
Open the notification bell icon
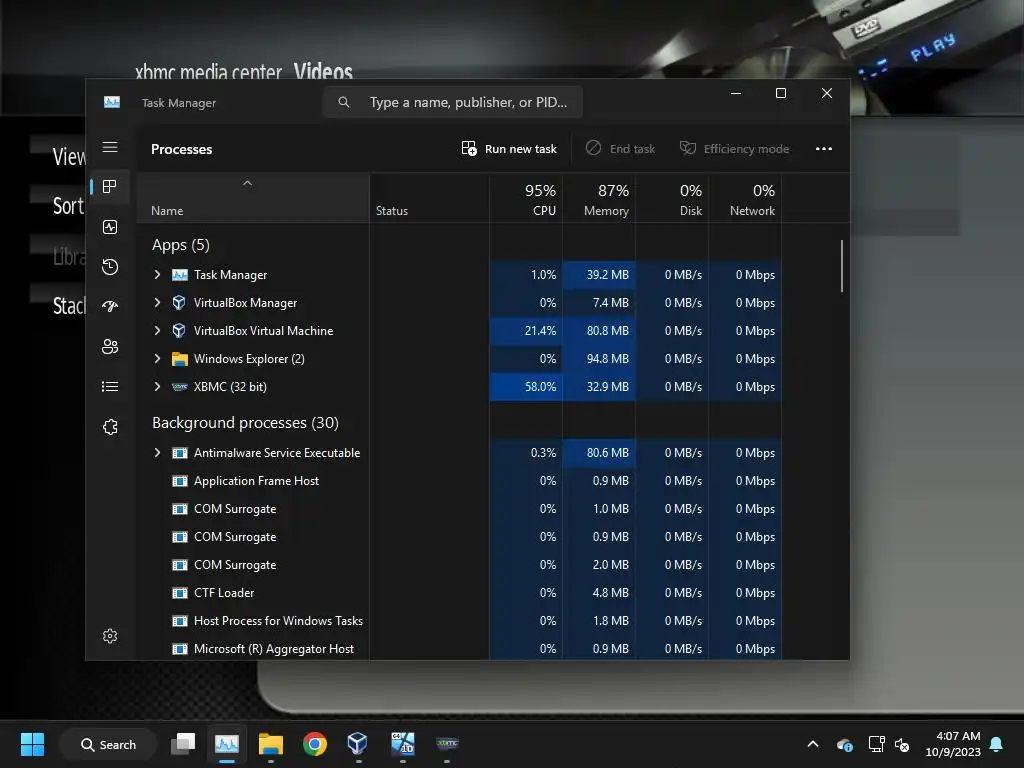(996, 744)
